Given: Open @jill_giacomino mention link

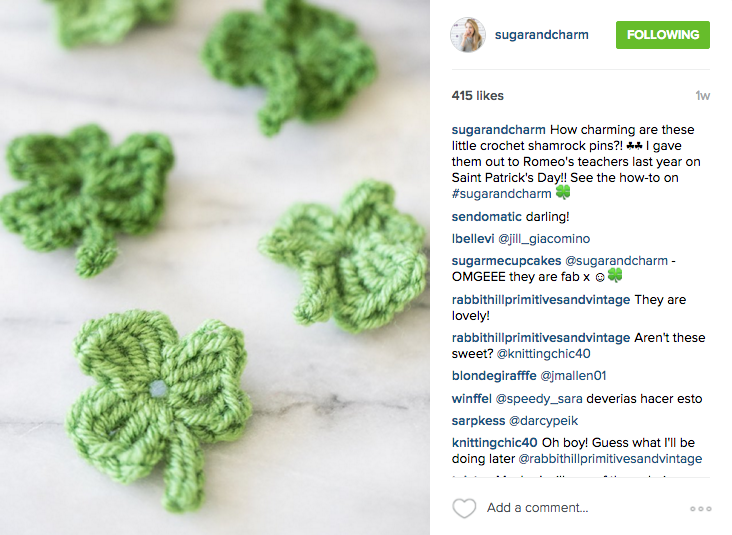Looking at the screenshot, I should pos(544,239).
